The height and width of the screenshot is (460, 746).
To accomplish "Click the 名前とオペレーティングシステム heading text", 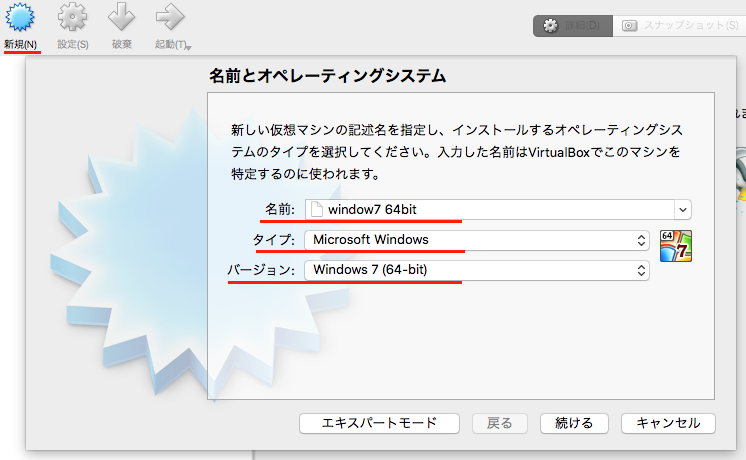I will pyautogui.click(x=327, y=76).
